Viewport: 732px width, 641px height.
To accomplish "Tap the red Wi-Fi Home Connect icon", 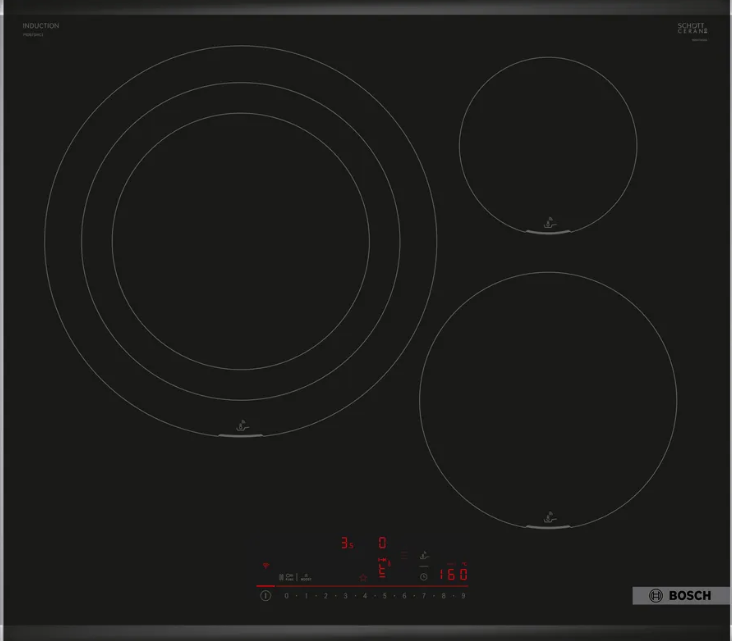I will point(266,566).
